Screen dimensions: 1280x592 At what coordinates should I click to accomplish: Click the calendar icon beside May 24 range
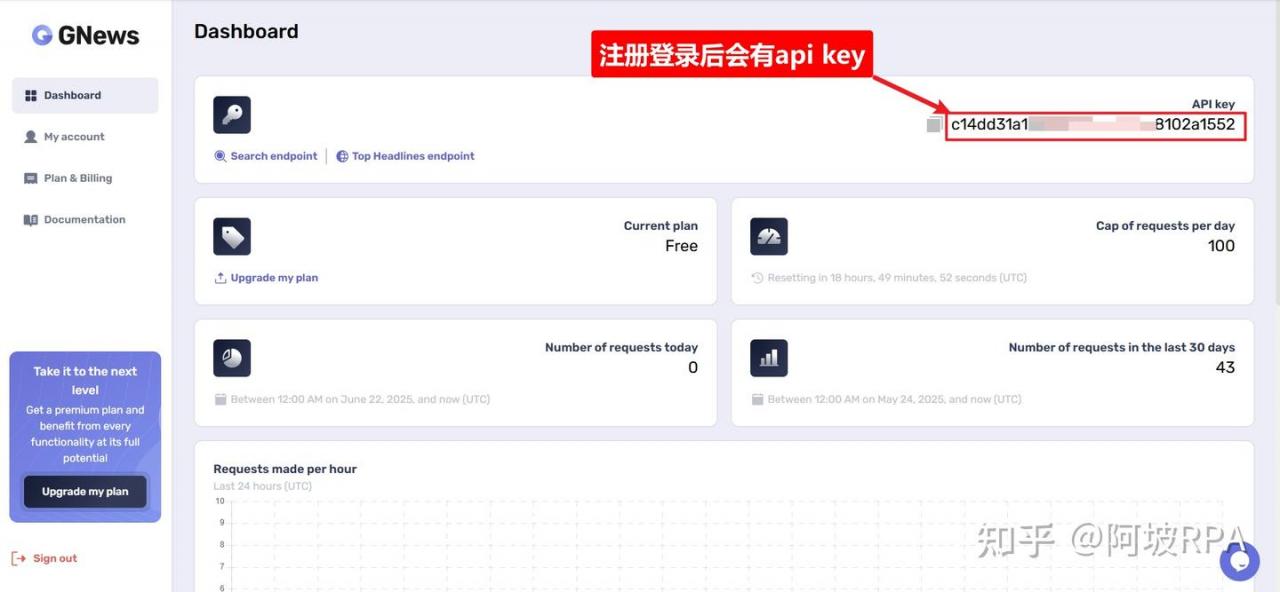point(757,399)
